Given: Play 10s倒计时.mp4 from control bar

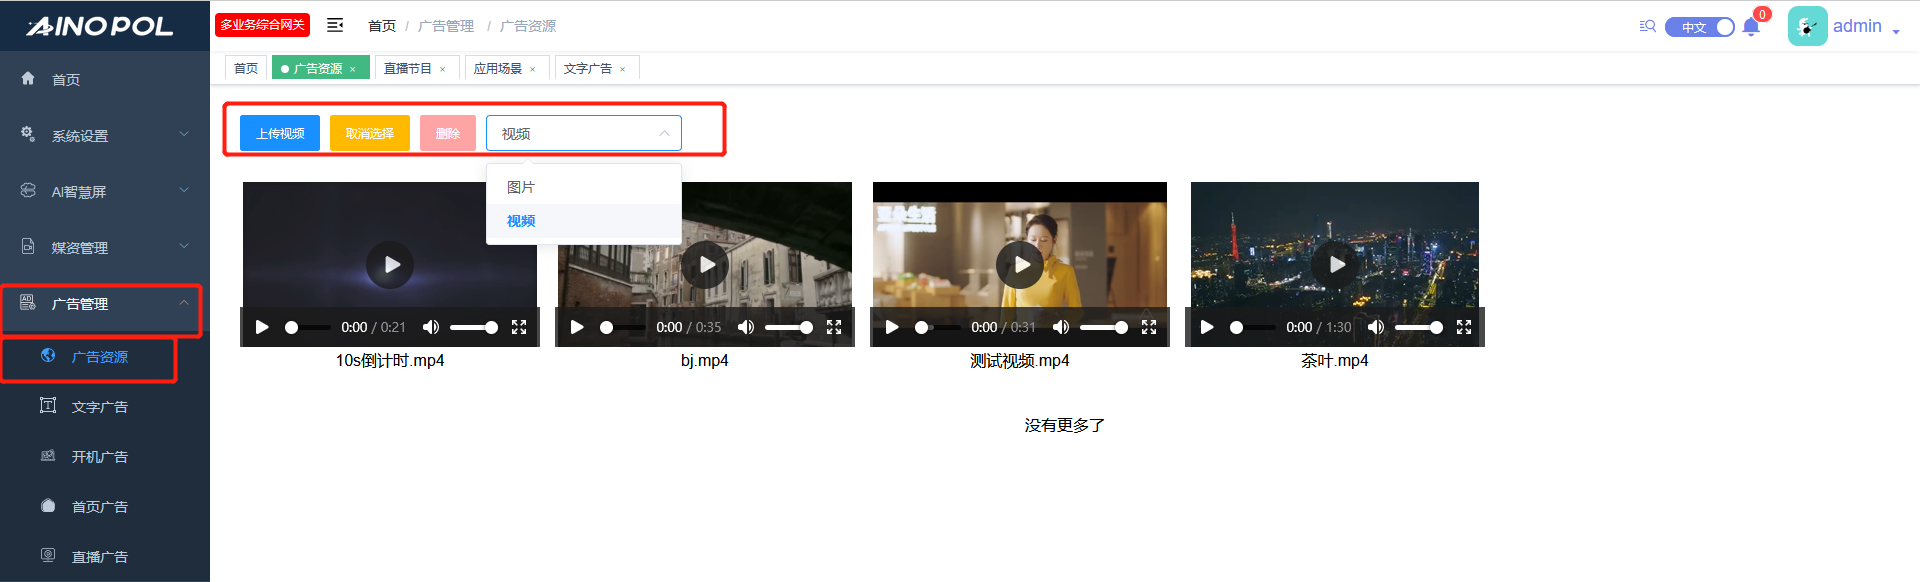Looking at the screenshot, I should coord(262,327).
